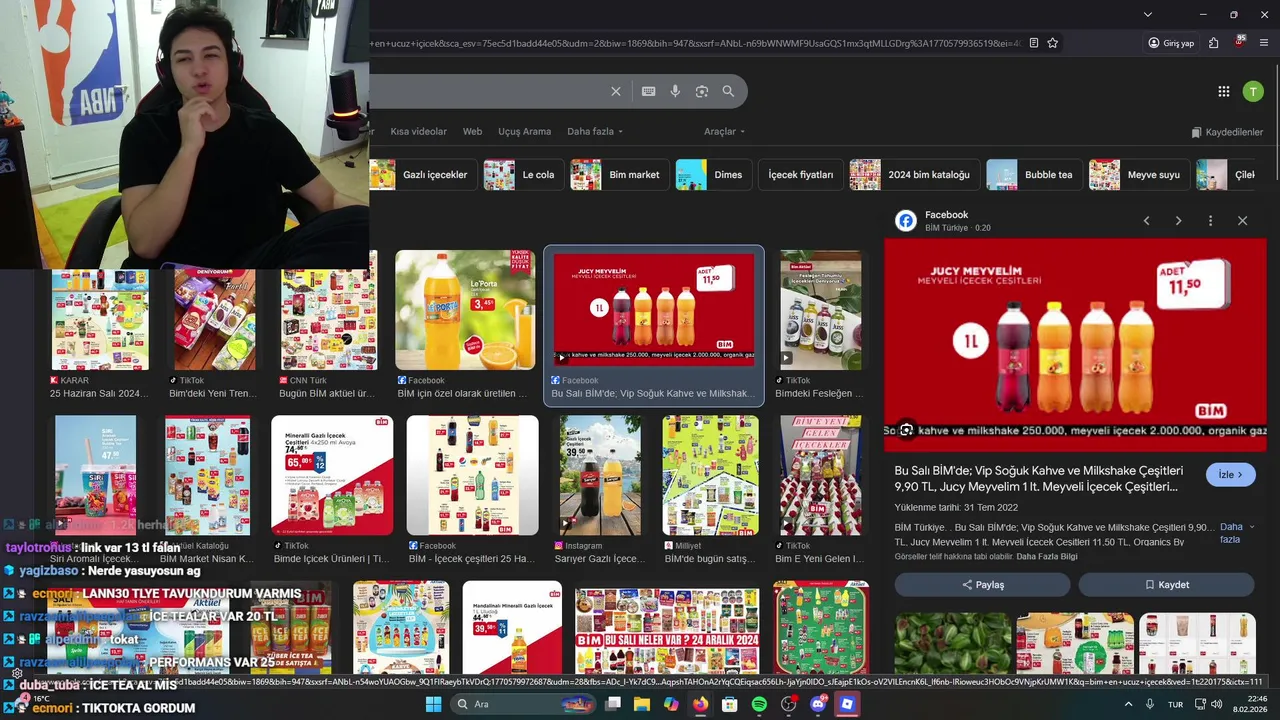Screen dimensions: 1280x720
Task: Expand the Daha fazla description text
Action: click(x=1236, y=533)
